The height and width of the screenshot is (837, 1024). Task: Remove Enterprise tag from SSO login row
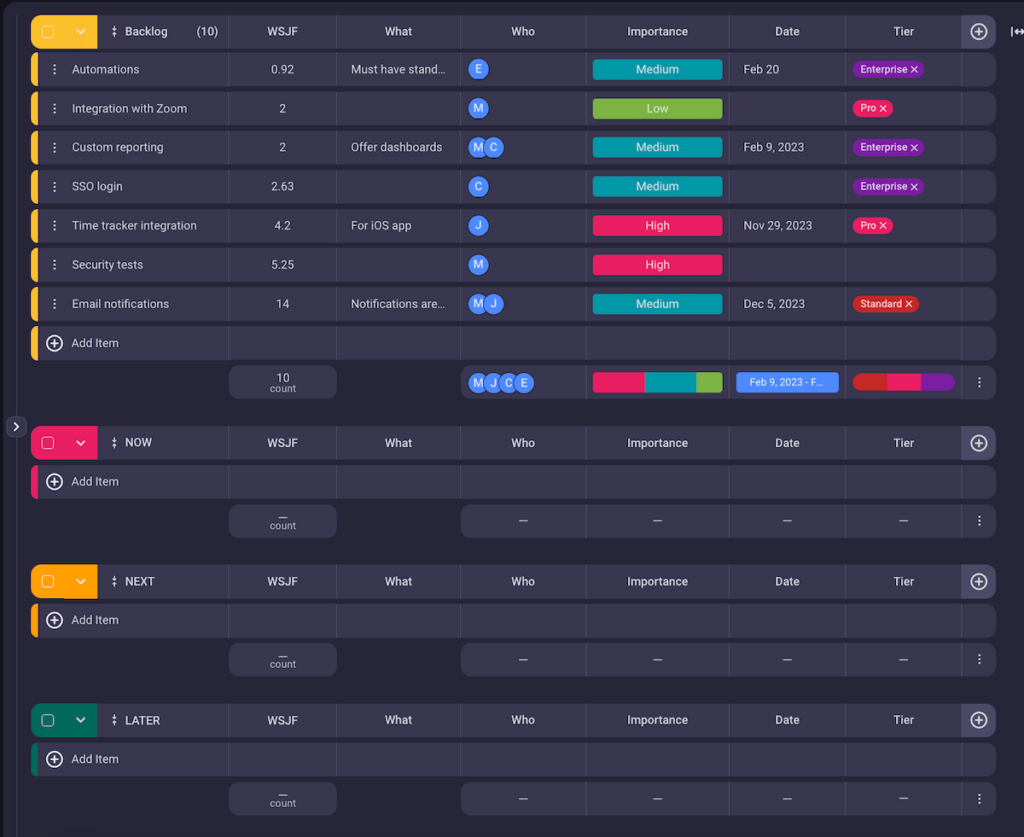point(914,187)
